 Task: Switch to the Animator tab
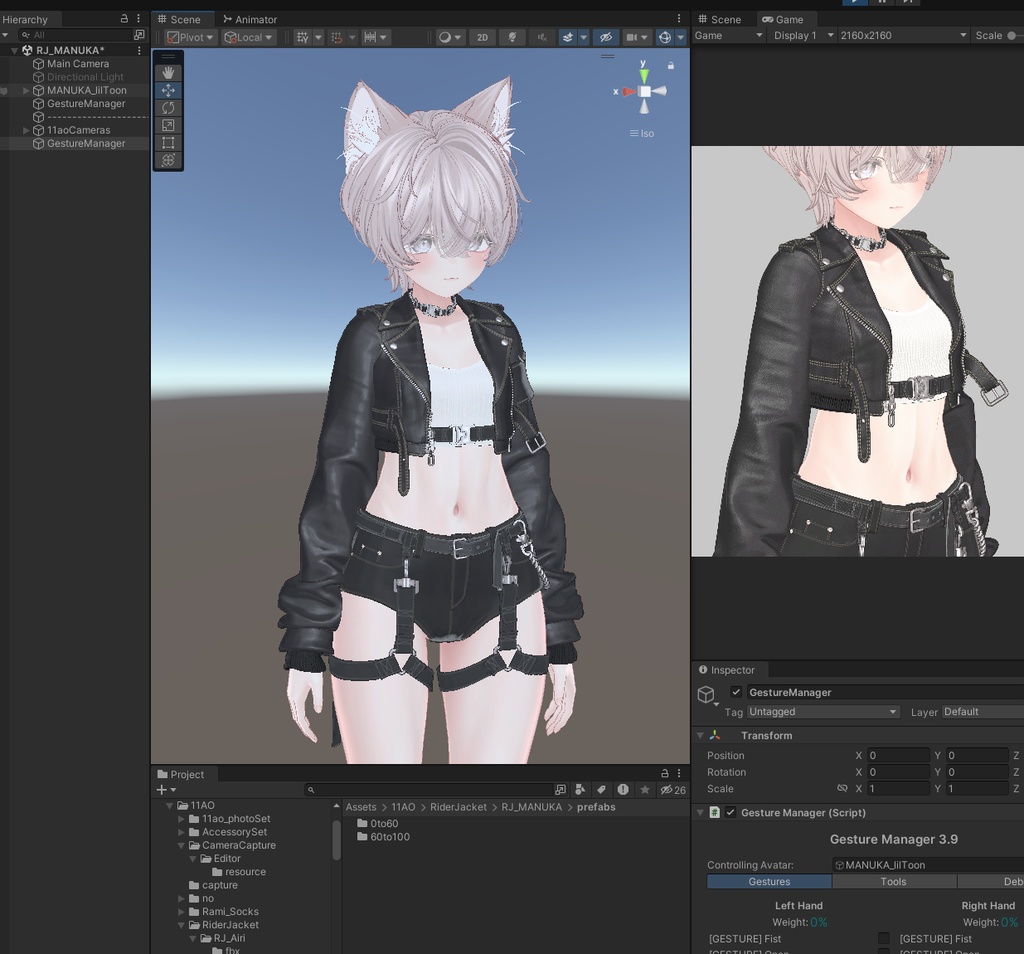tap(249, 20)
